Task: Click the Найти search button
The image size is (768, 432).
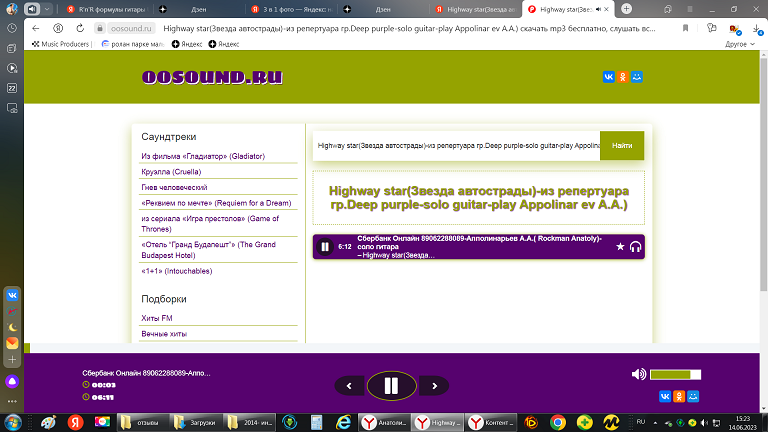Action: (622, 145)
